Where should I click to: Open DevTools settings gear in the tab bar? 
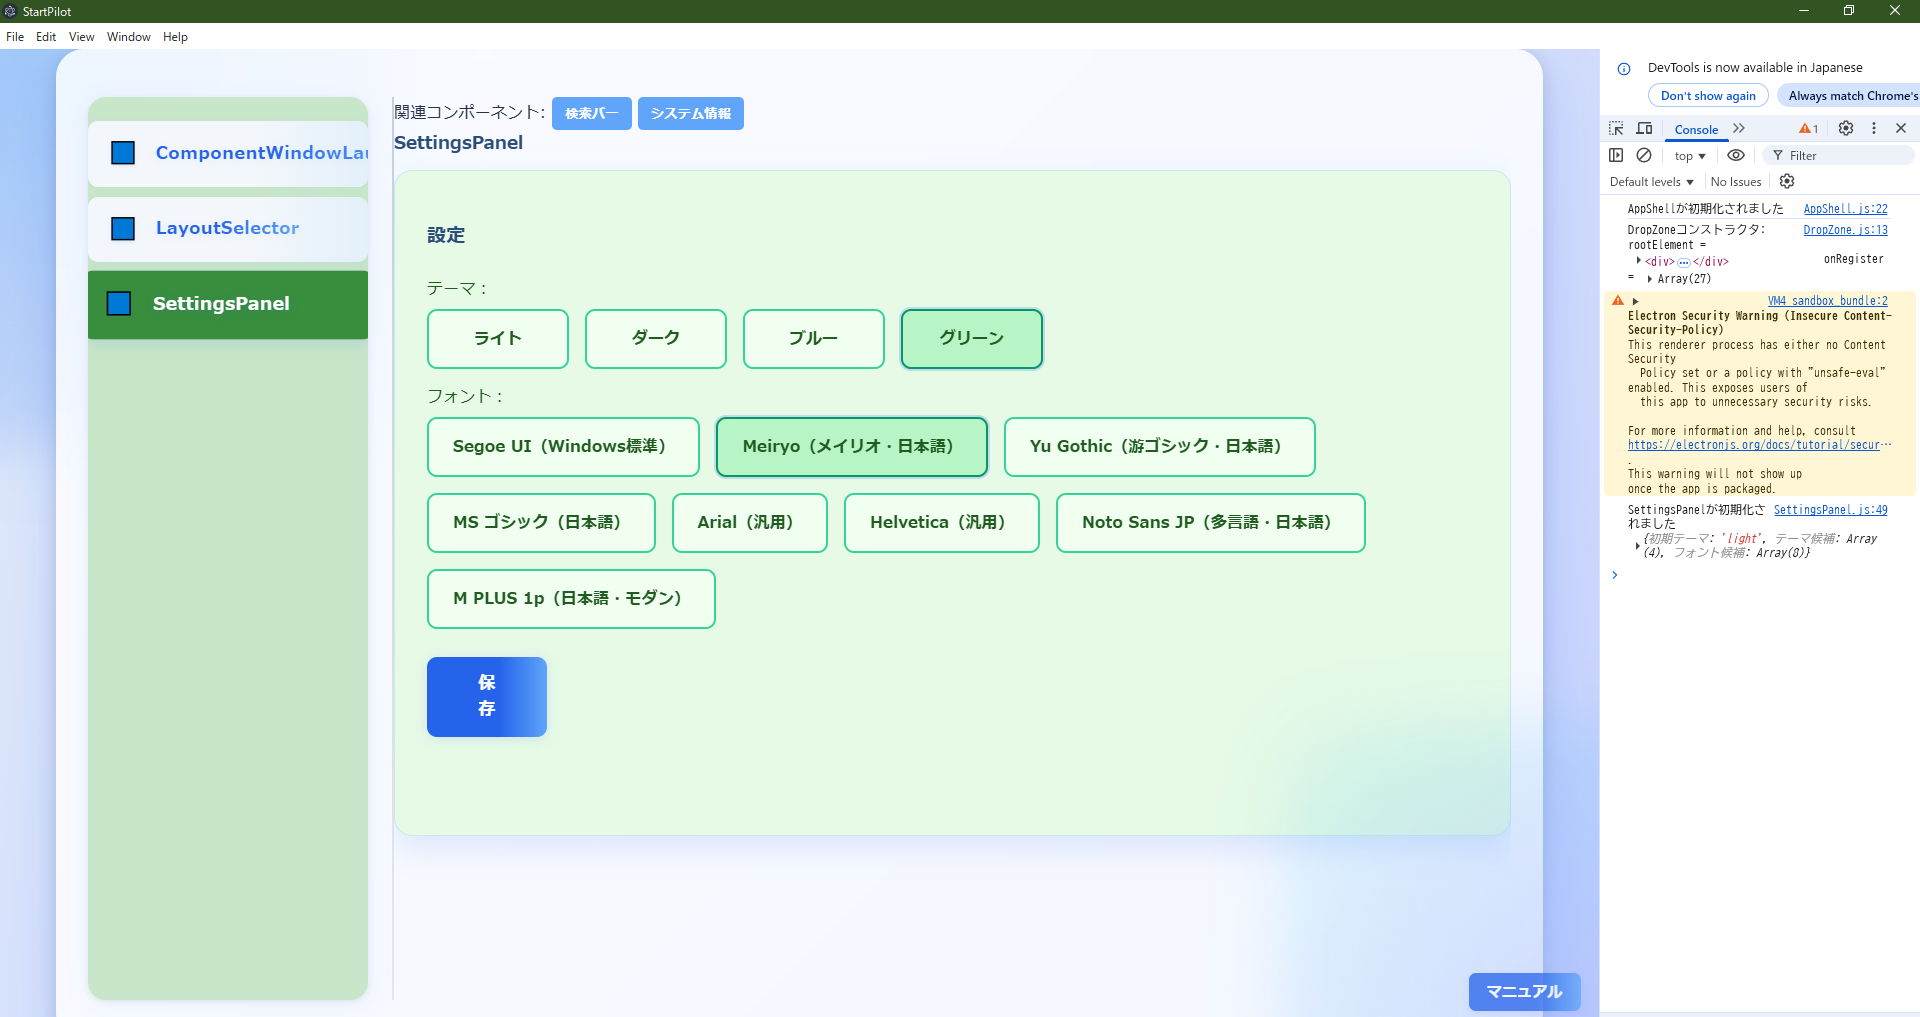[x=1846, y=128]
